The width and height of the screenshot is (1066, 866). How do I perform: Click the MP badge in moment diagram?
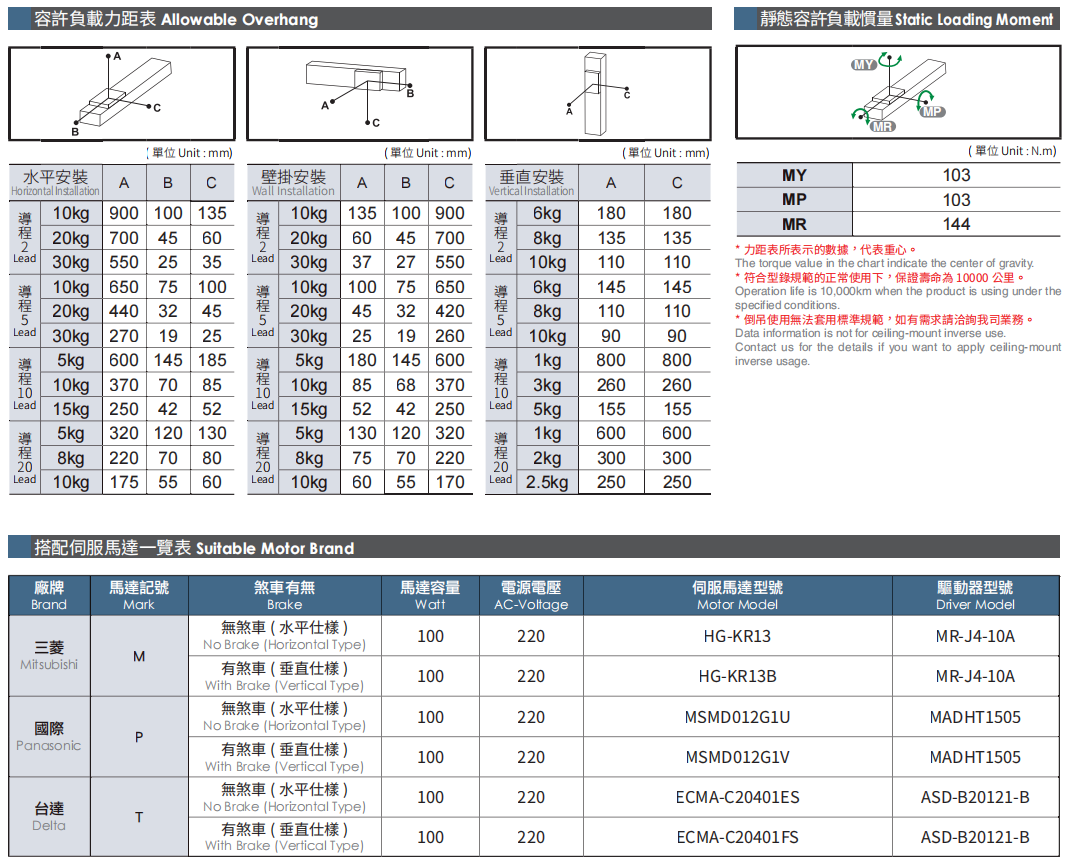(x=932, y=111)
